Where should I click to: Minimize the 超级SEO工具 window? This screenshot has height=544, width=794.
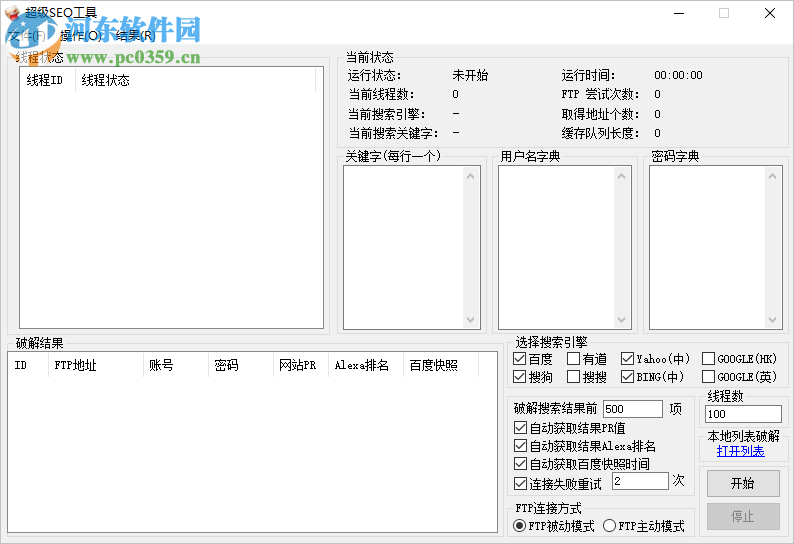click(x=679, y=13)
